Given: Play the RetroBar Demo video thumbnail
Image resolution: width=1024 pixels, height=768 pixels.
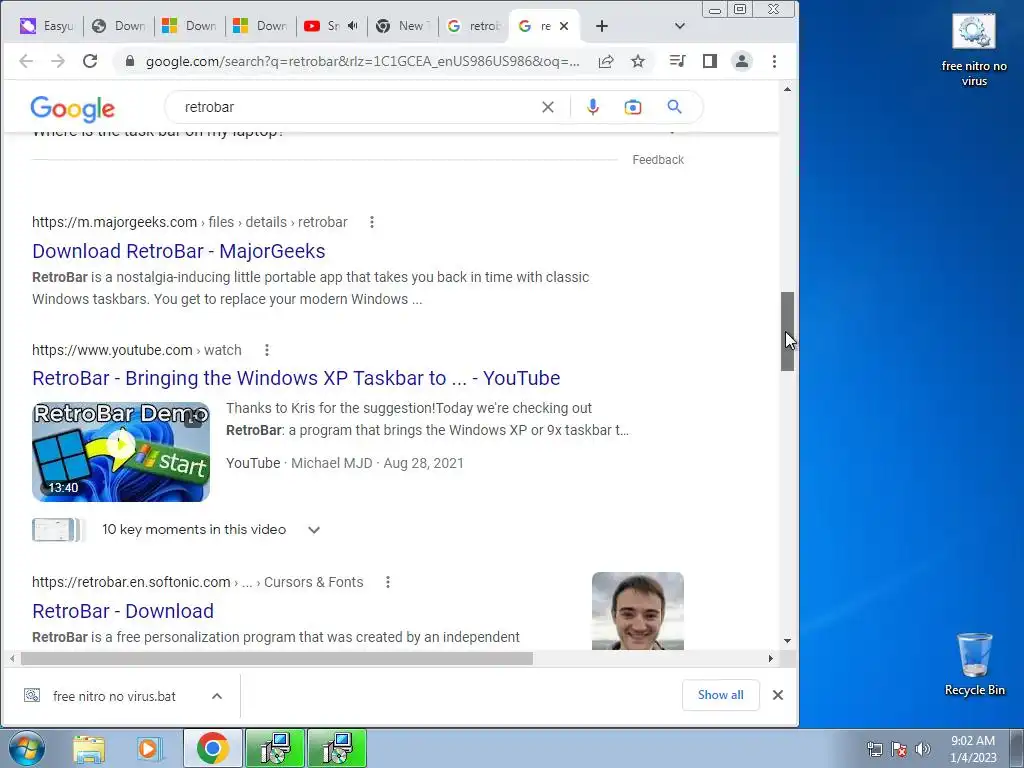Looking at the screenshot, I should (x=121, y=452).
